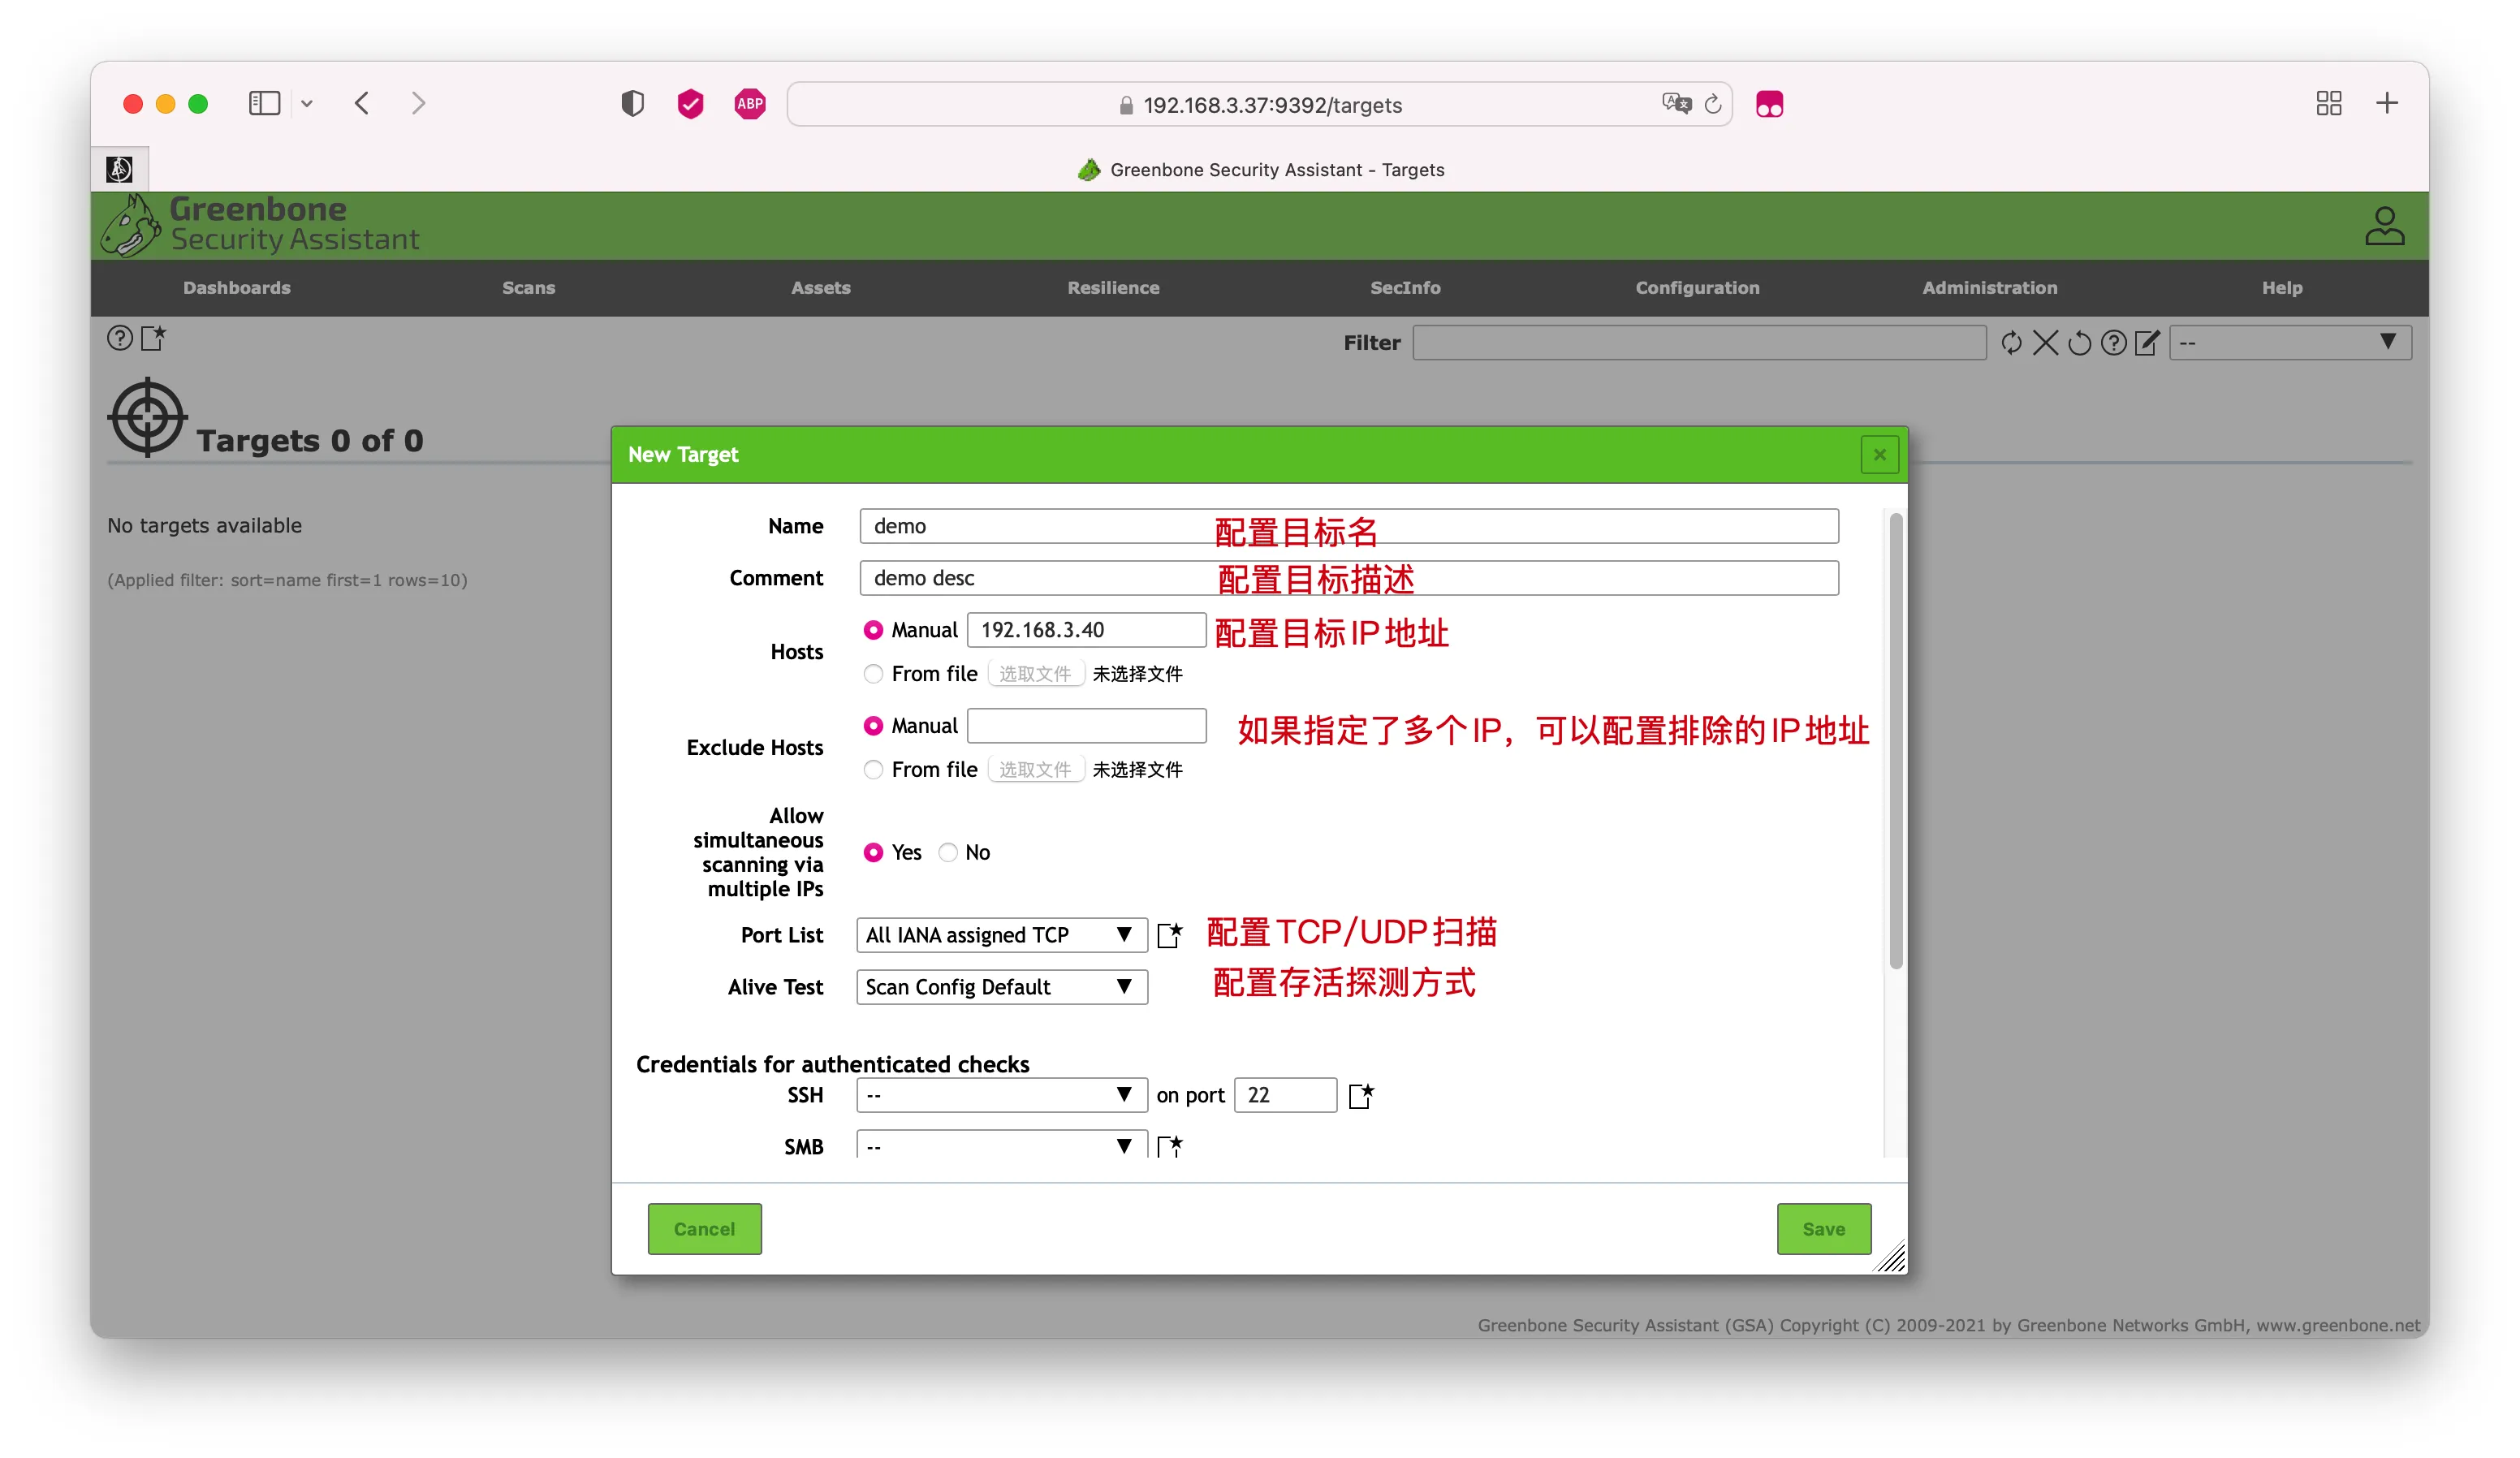
Task: Create new SSH credential icon
Action: coord(1361,1095)
